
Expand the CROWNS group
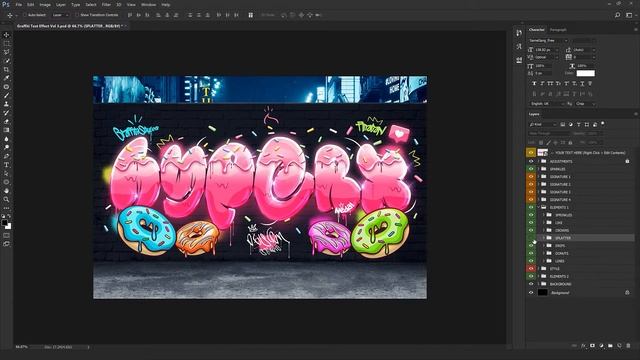544,230
